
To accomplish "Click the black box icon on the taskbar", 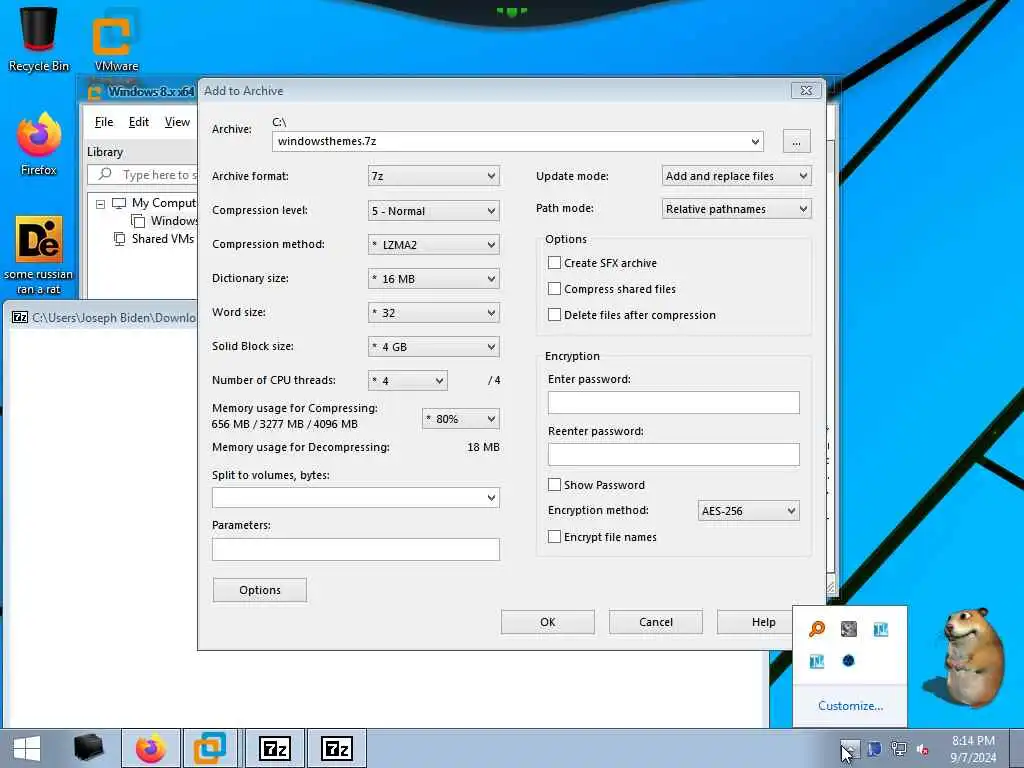I will [88, 748].
